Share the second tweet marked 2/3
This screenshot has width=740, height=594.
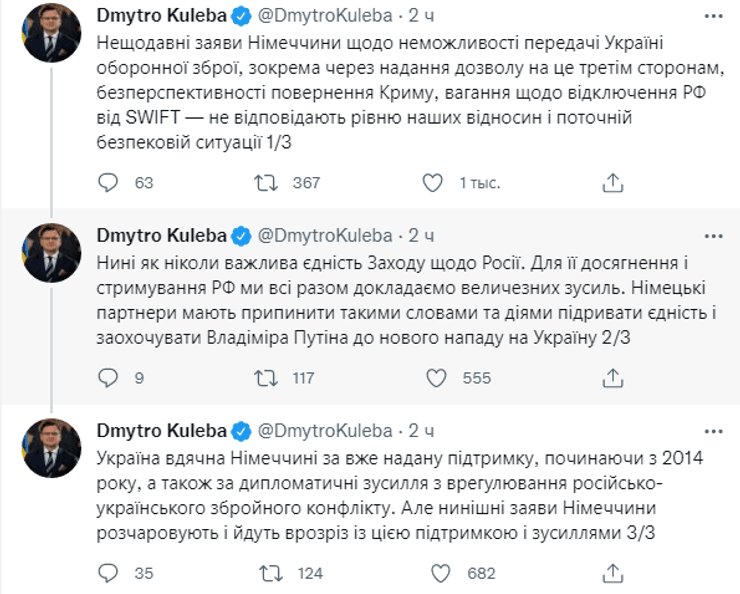tap(612, 378)
